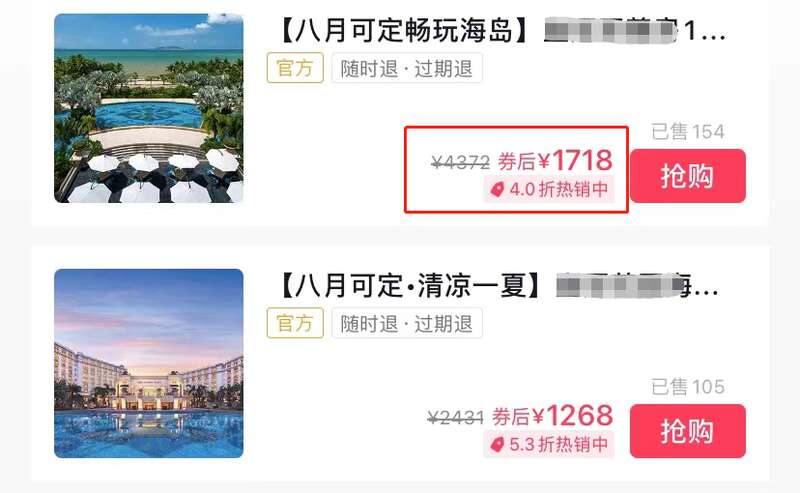Open the 八月可定·清凉一夏 listing title
Image resolution: width=800 pixels, height=493 pixels.
pyautogui.click(x=499, y=286)
